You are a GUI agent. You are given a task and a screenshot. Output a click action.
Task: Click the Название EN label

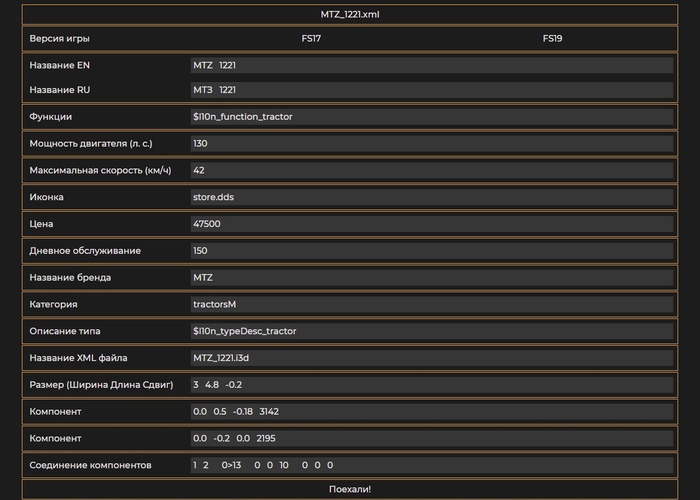59,65
